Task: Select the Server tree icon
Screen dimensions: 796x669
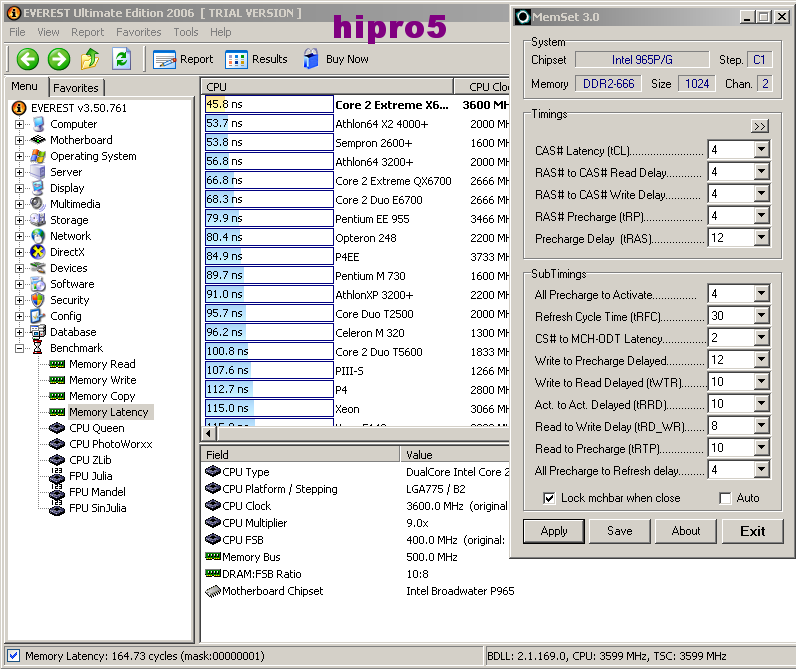Action: tap(38, 172)
